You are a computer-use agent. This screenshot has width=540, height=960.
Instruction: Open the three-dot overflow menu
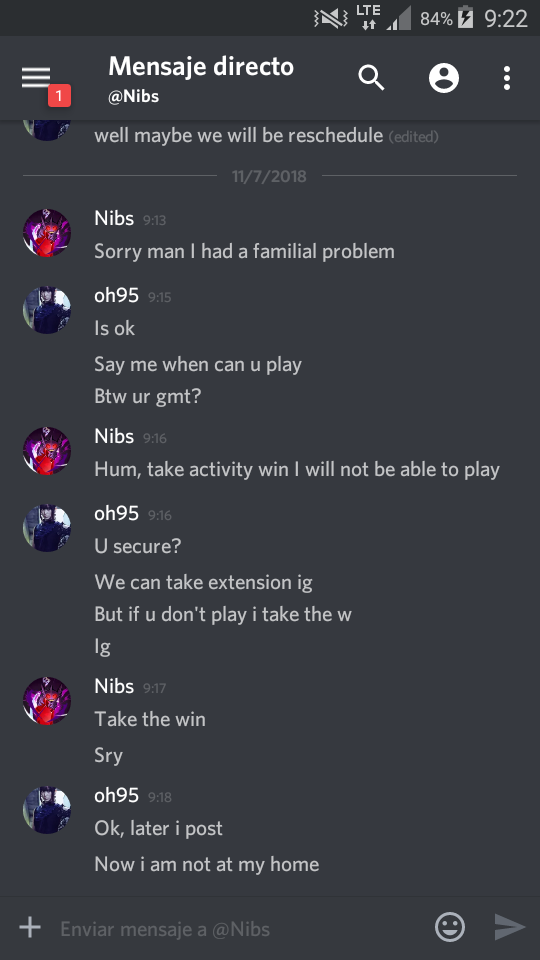pyautogui.click(x=506, y=78)
